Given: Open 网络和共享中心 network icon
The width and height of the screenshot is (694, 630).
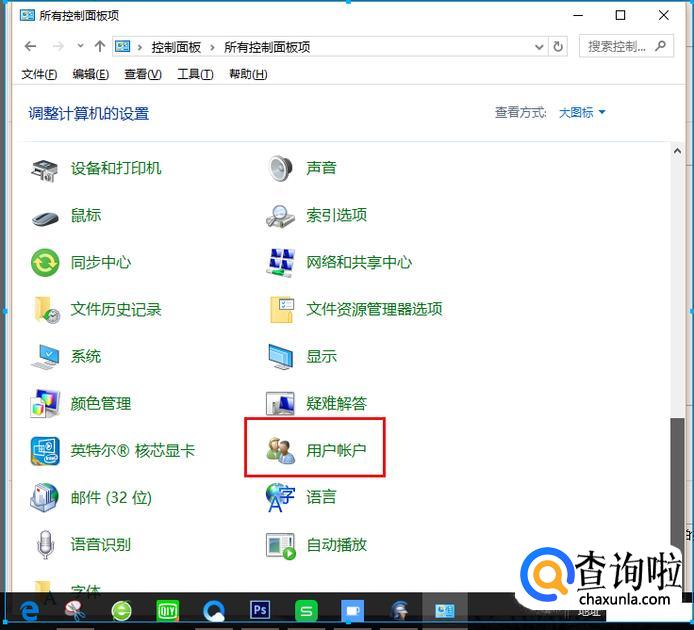Looking at the screenshot, I should tap(281, 262).
